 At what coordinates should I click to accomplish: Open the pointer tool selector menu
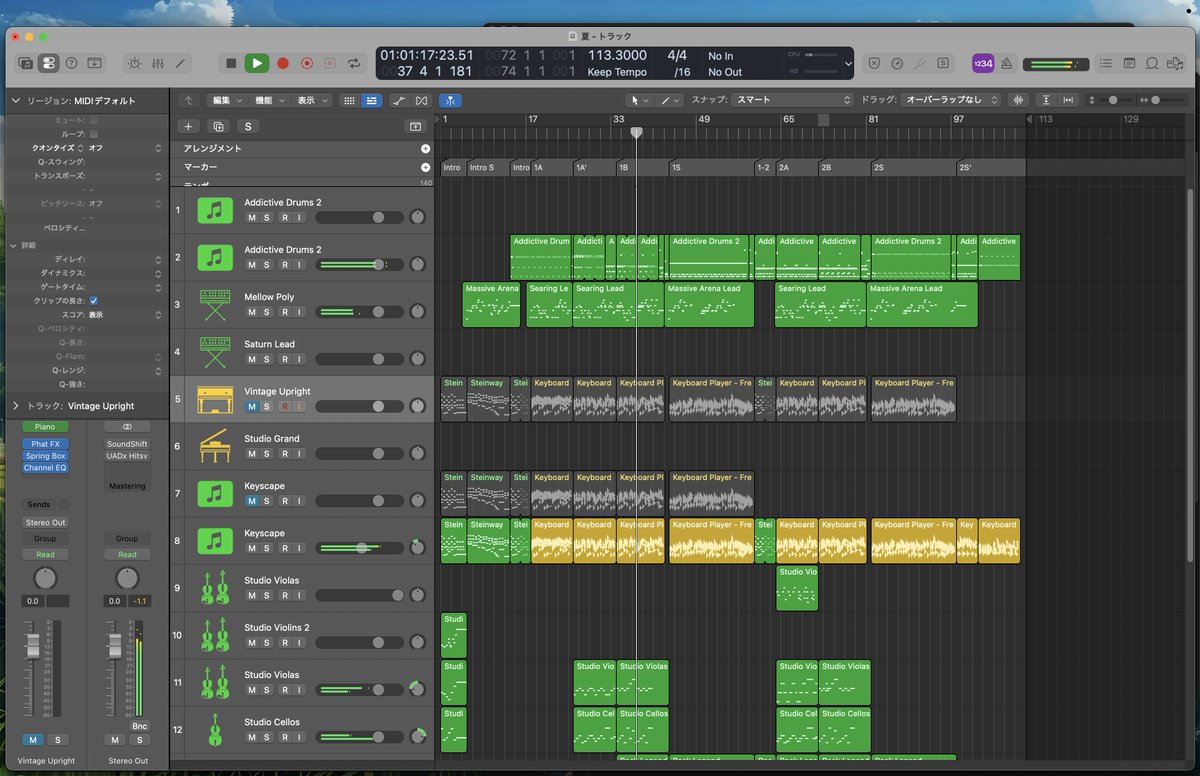[x=638, y=100]
